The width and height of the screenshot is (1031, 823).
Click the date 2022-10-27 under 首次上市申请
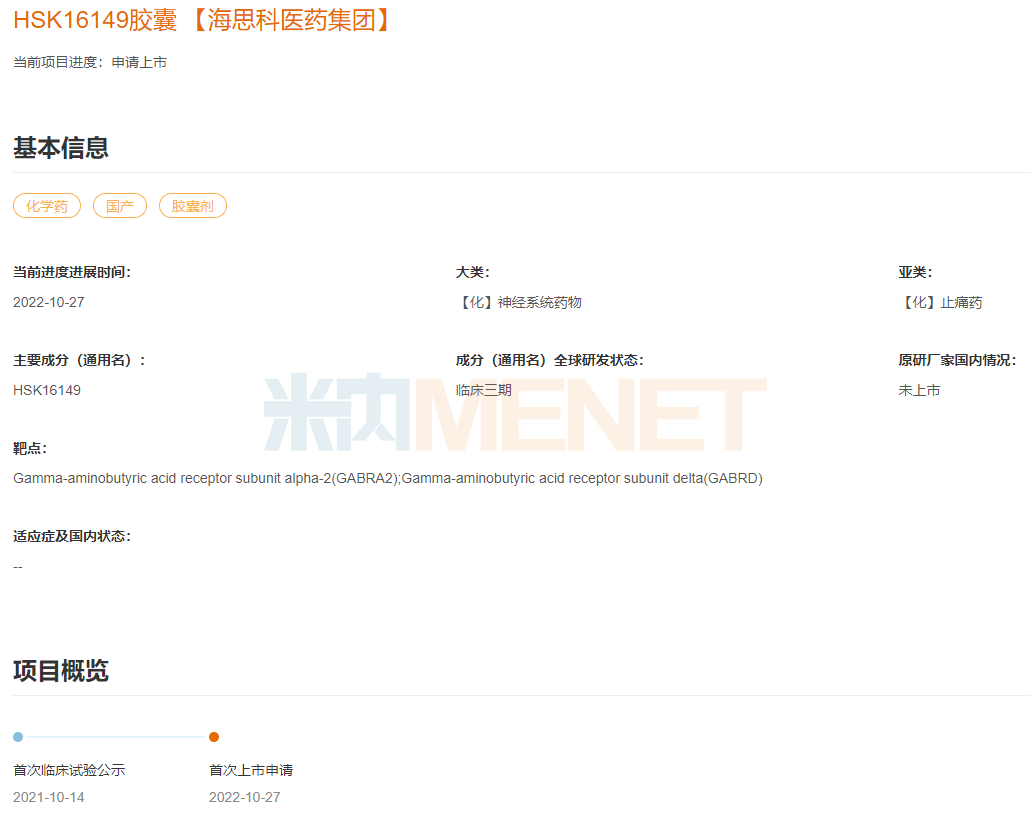pos(245,797)
